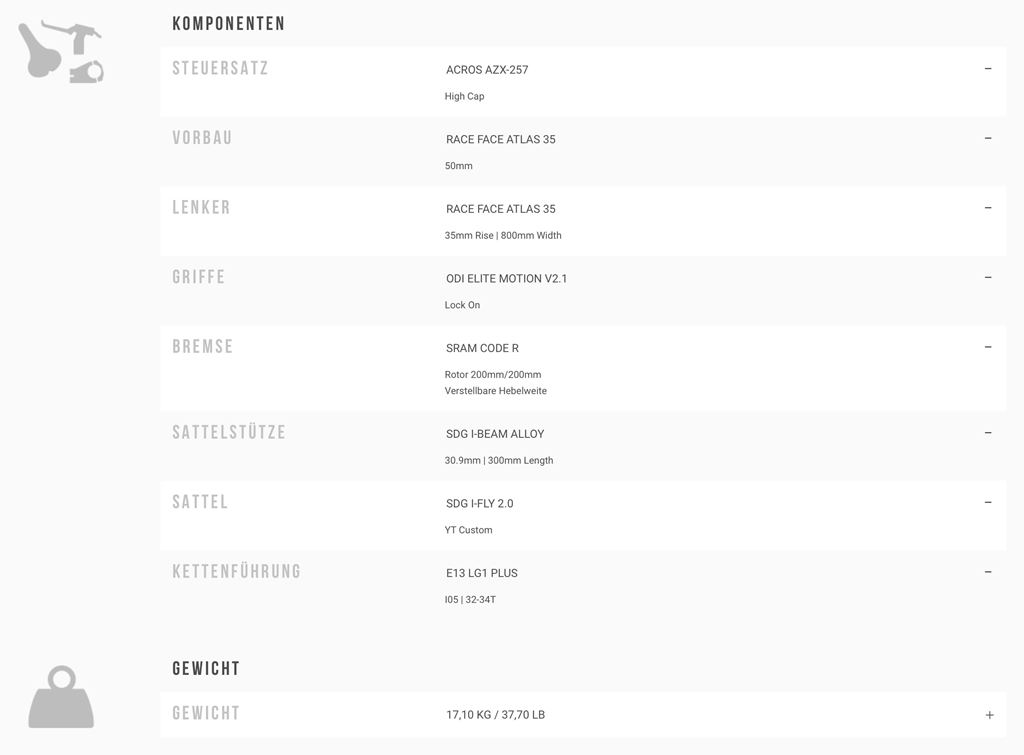Collapse the Kettenführung details
1024x755 pixels.
(988, 572)
